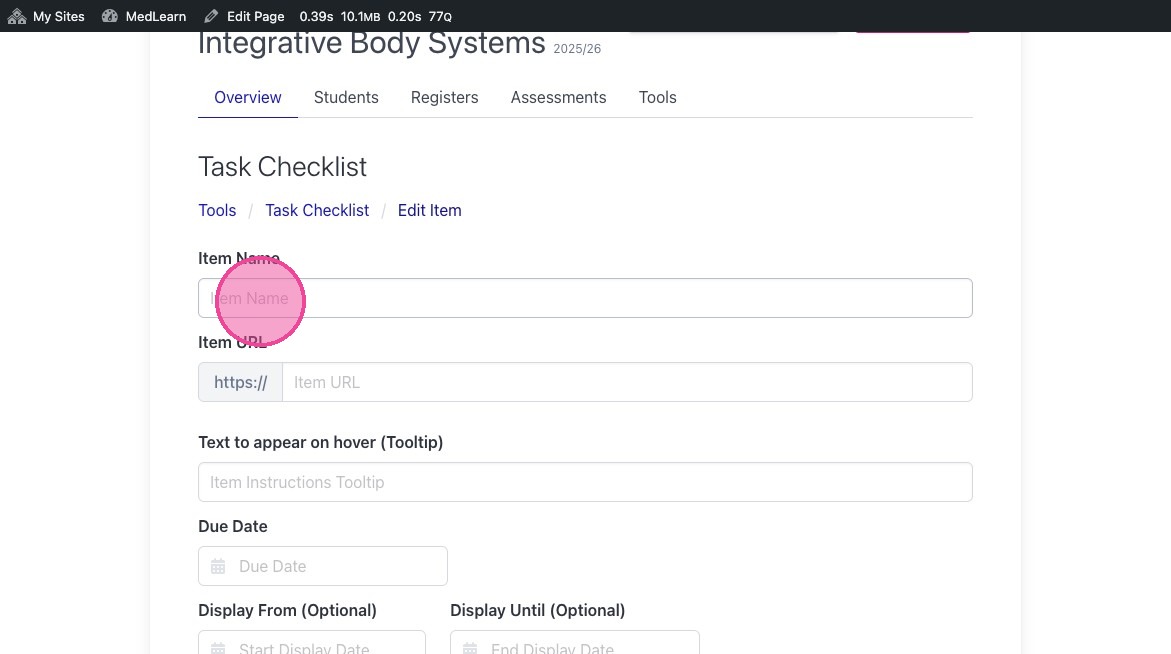
Task: Click the Start Display Date calendar icon
Action: 218,647
